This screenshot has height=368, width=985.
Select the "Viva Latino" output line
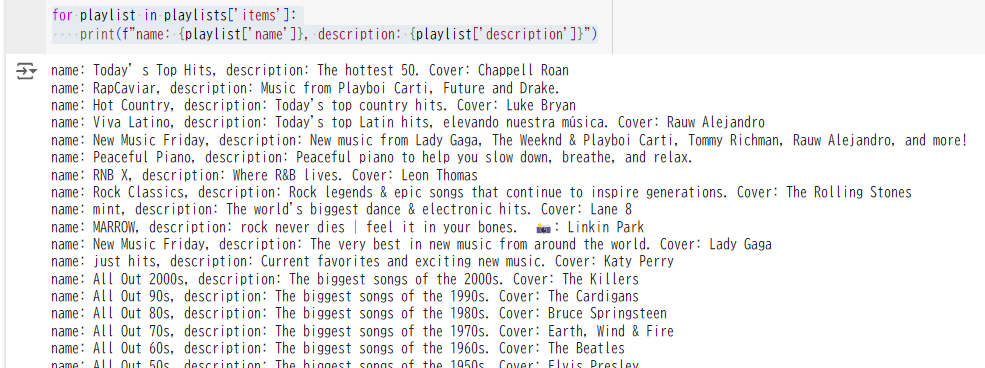coord(408,122)
